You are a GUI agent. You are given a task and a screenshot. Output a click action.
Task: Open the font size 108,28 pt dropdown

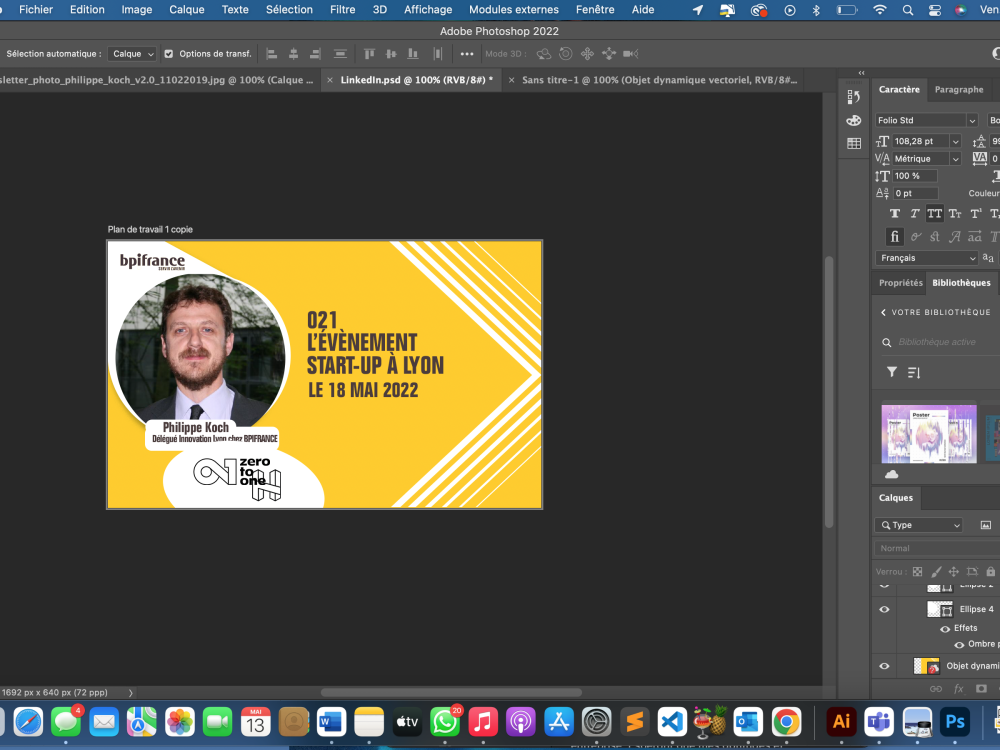[x=955, y=142]
